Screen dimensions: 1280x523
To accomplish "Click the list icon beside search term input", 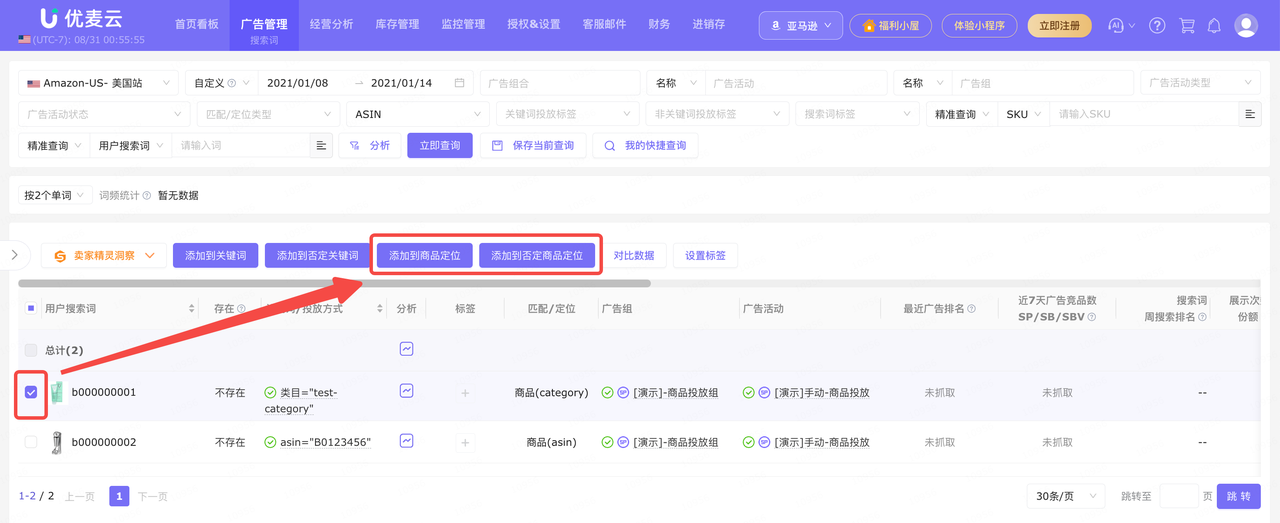I will point(321,145).
